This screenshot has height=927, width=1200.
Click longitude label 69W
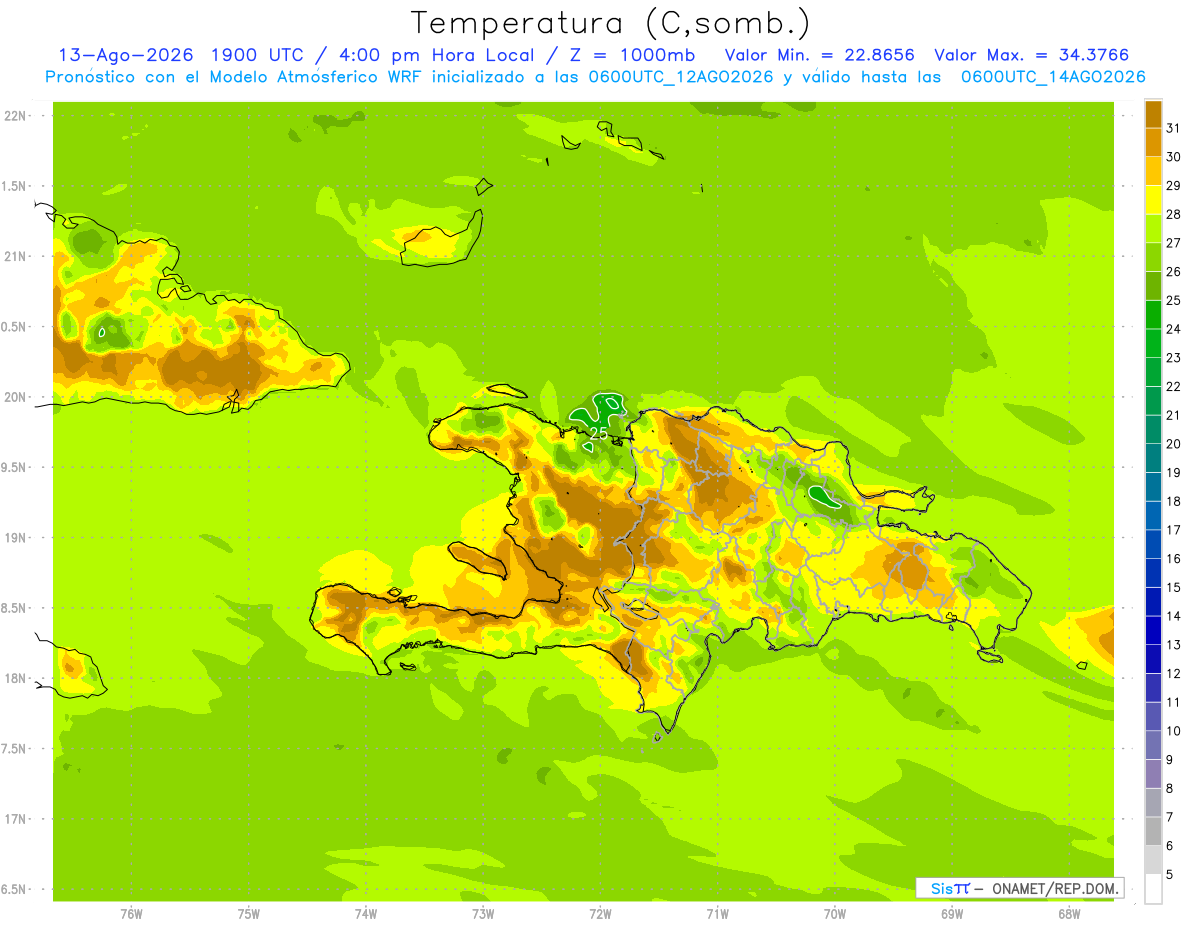click(952, 913)
